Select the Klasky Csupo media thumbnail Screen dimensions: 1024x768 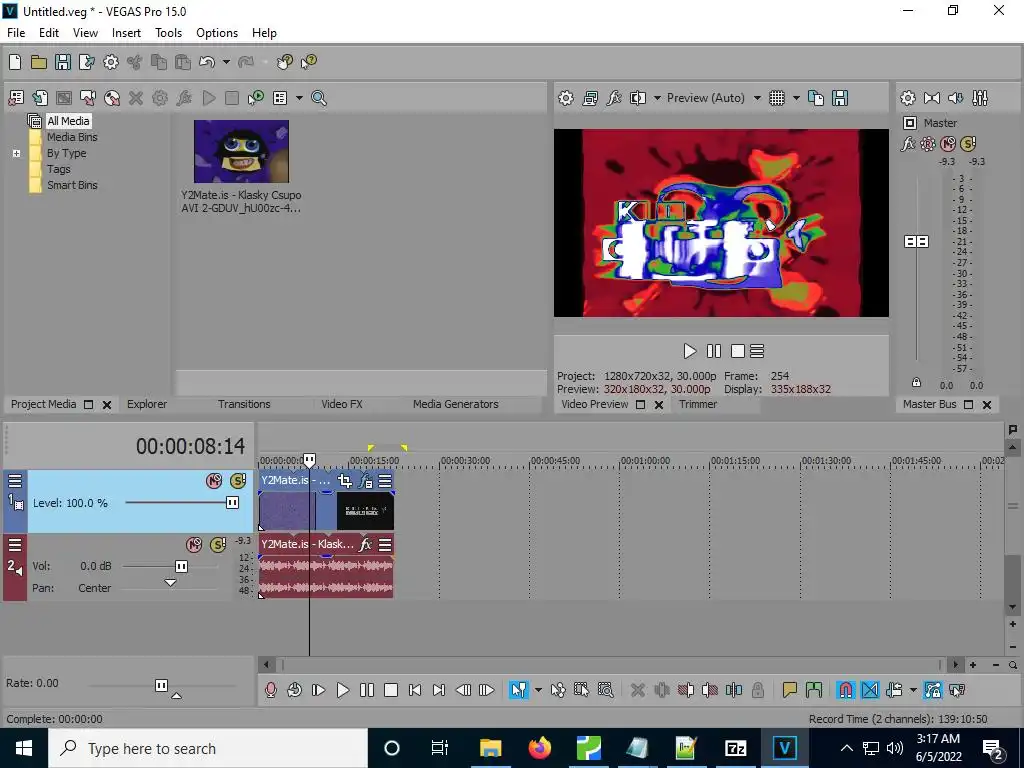[241, 152]
